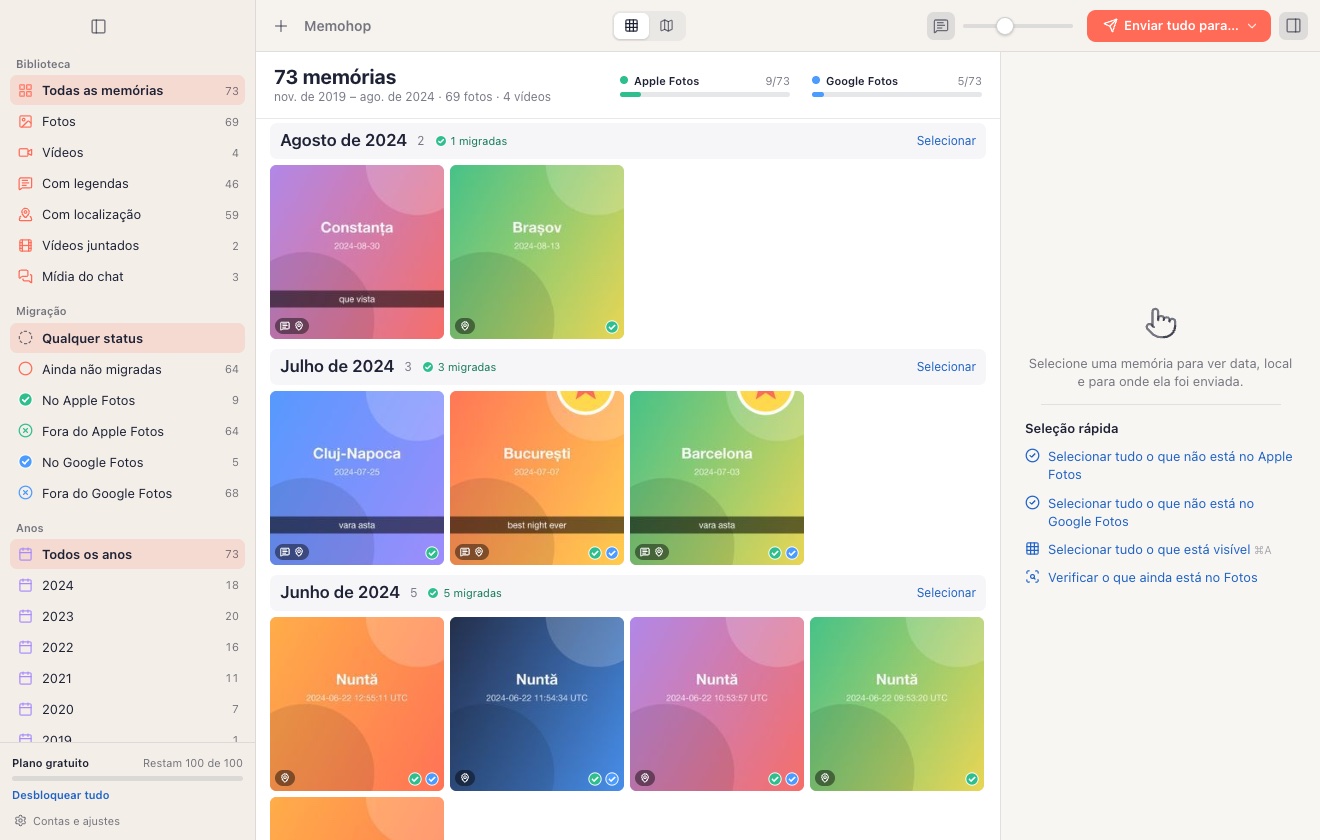Filter memories by year 2022

127,647
